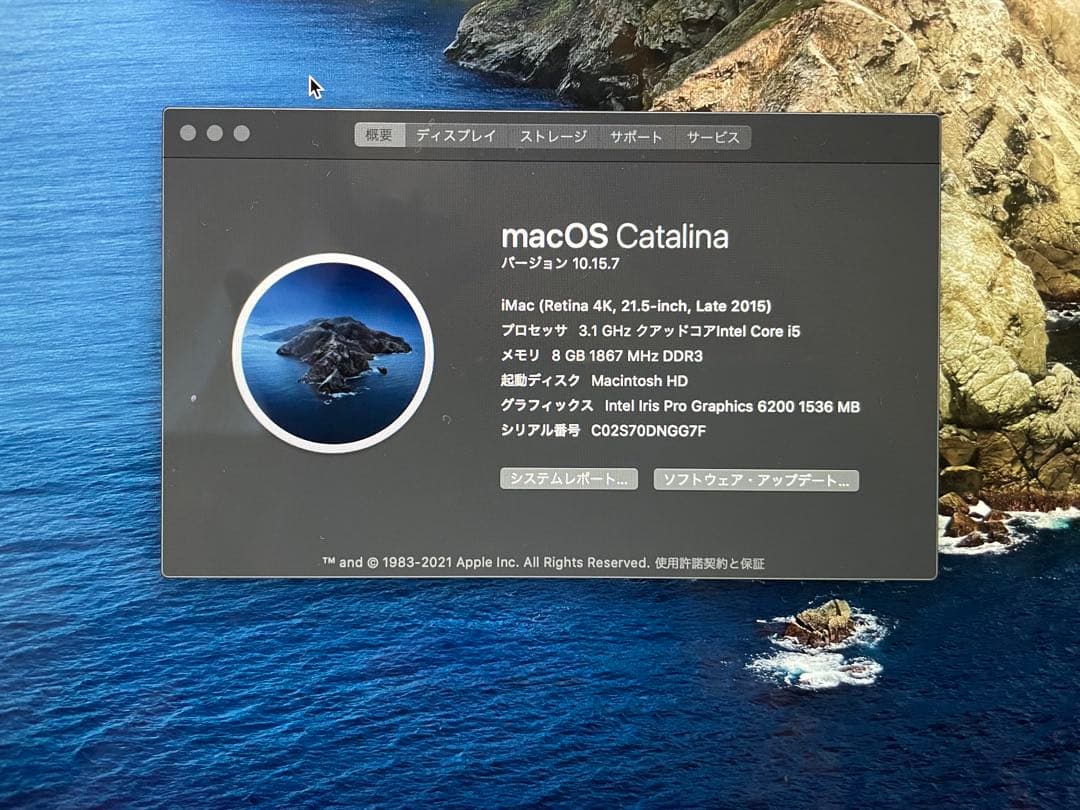This screenshot has height=810, width=1080.
Task: Click the macOS Catalina title text
Action: coord(617,238)
